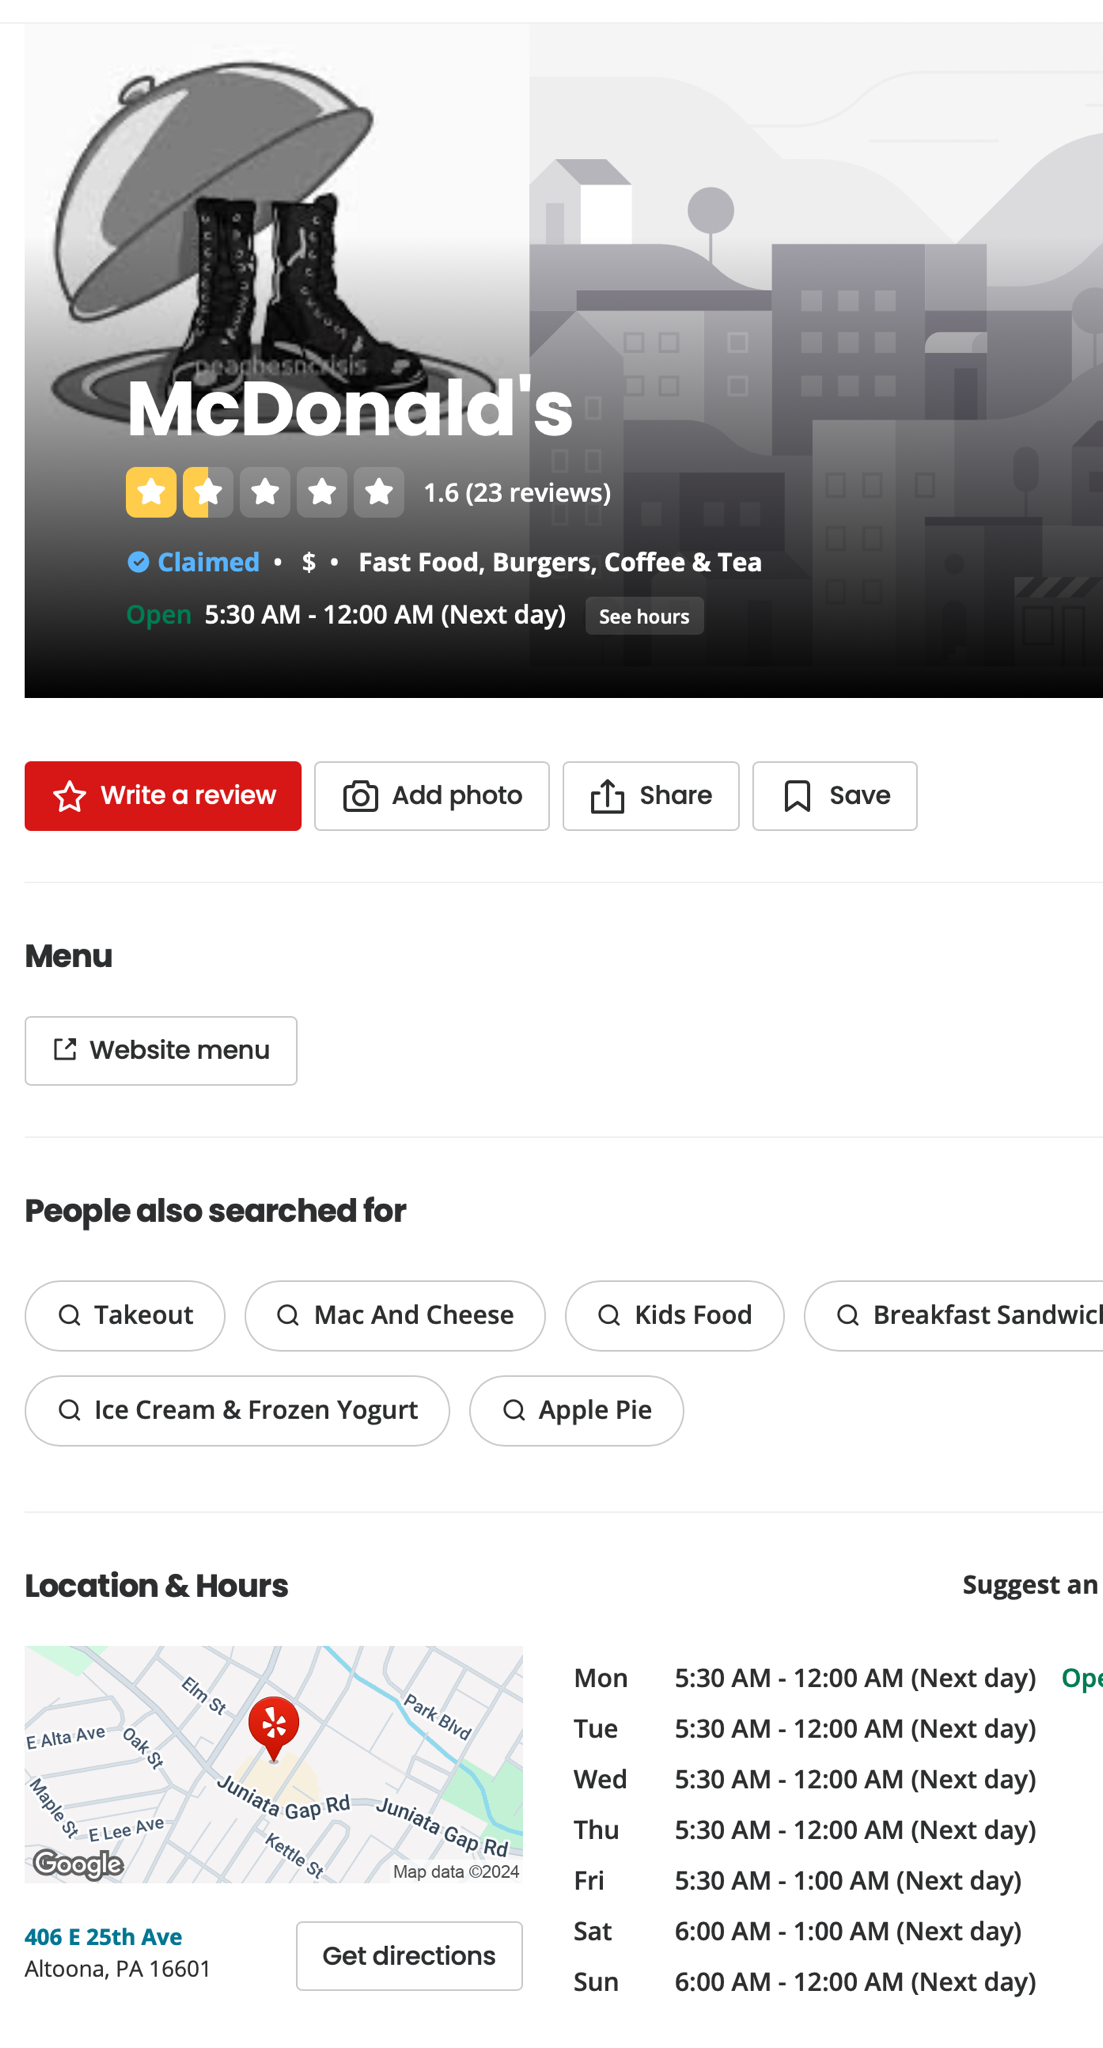The width and height of the screenshot is (1103, 2048).
Task: Open the location map thumbnail
Action: pos(274,1765)
